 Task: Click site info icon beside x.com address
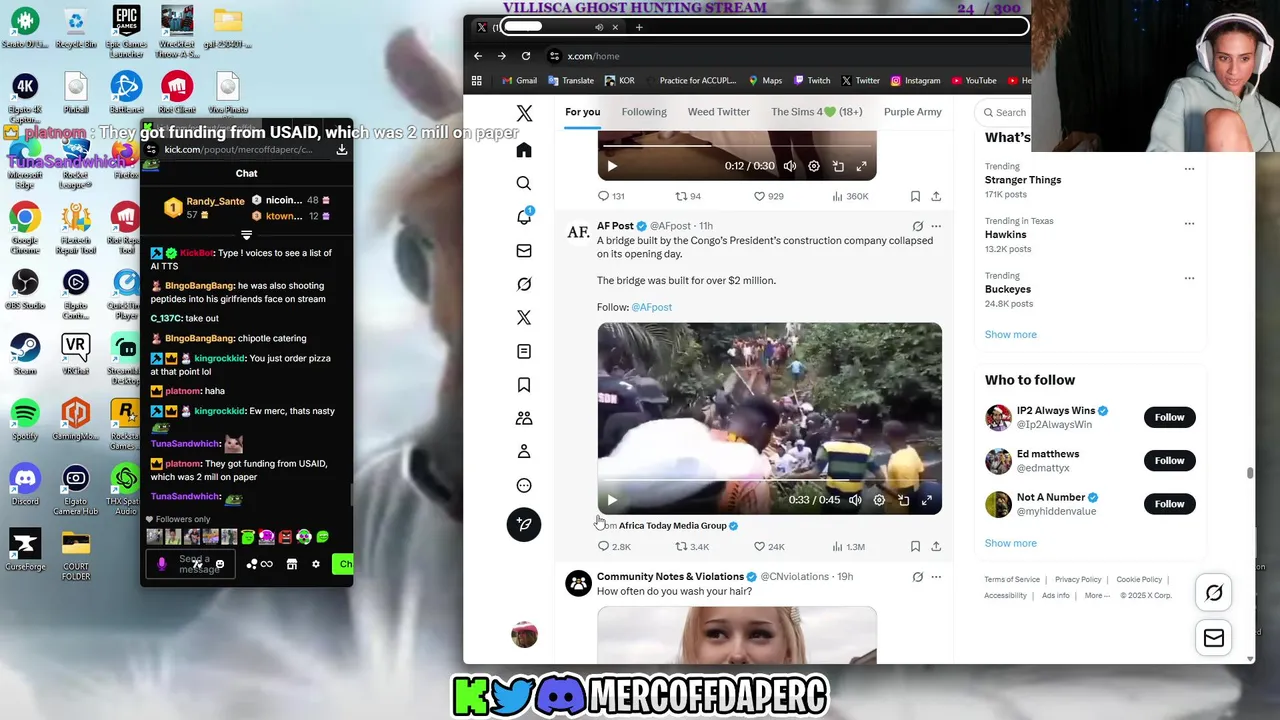coord(554,56)
